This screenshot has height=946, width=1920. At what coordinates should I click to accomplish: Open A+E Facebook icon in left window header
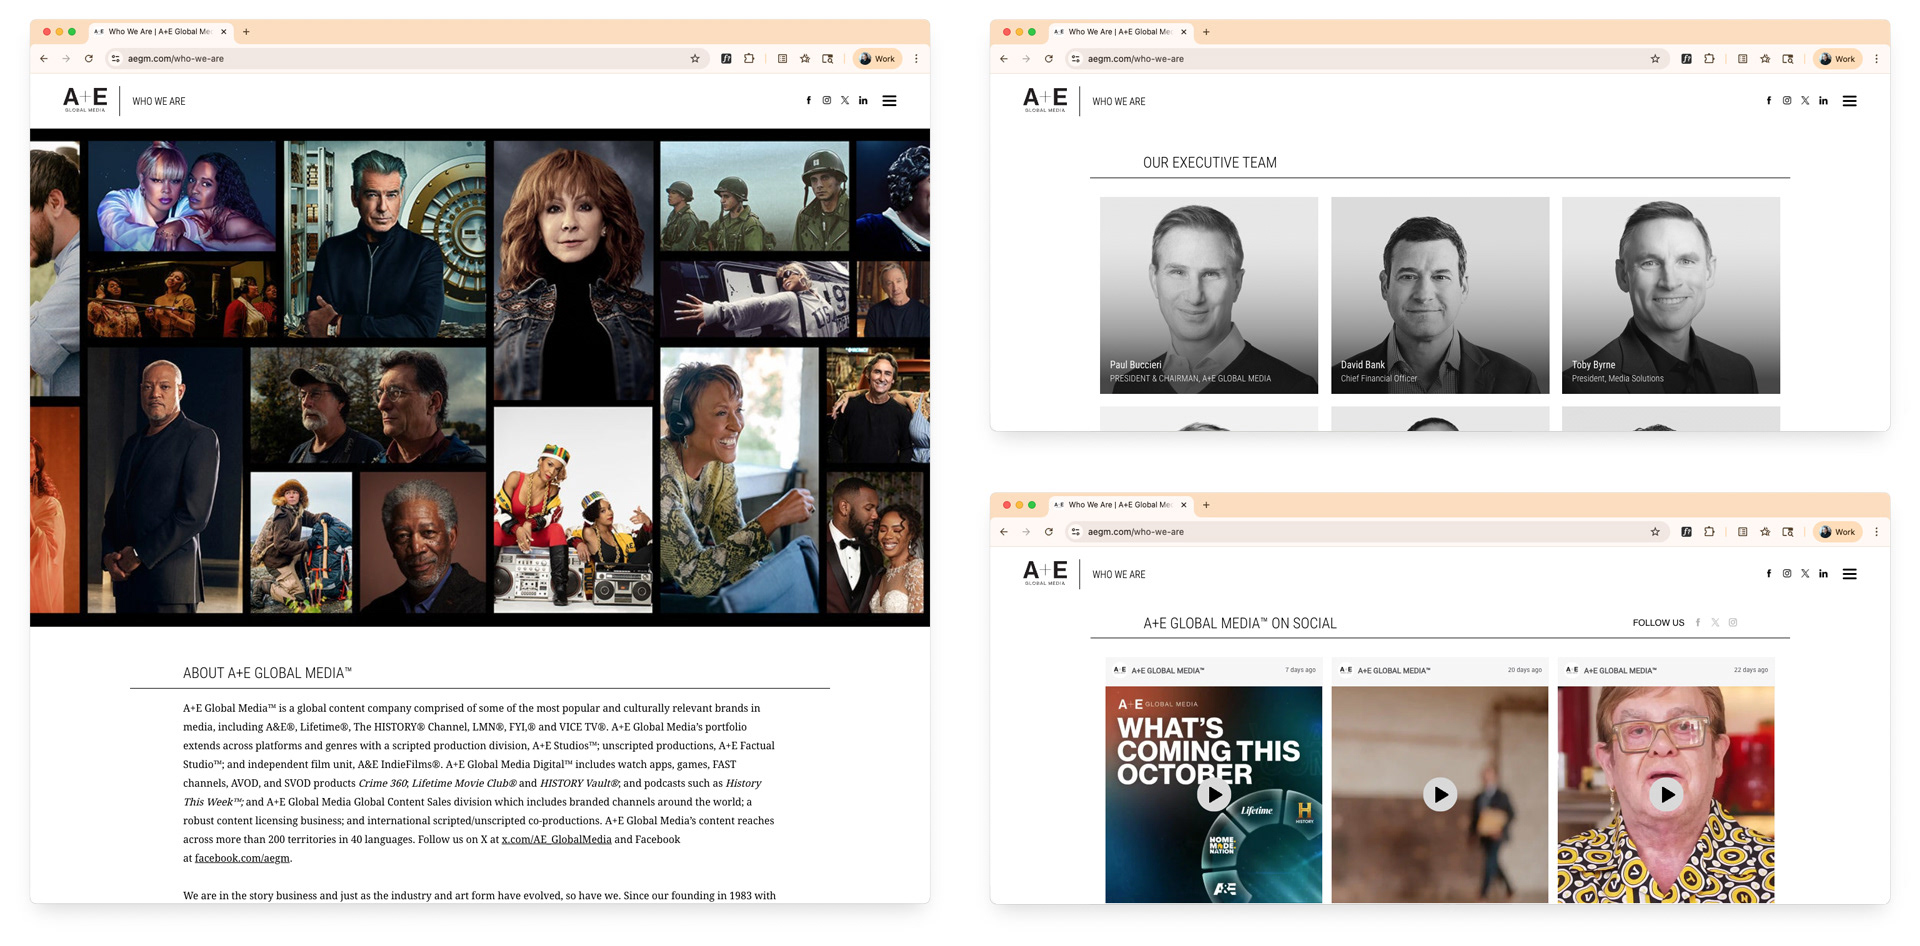(808, 101)
